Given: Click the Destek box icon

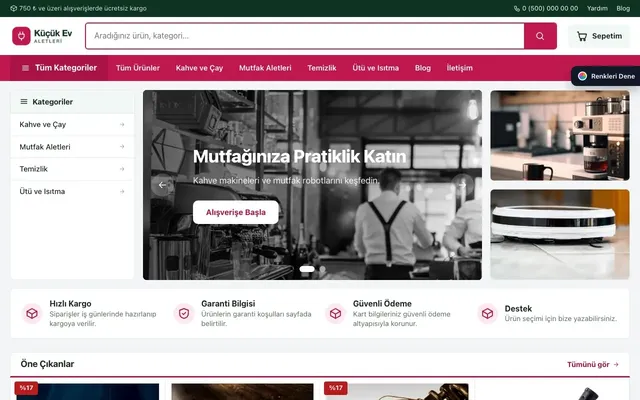Looking at the screenshot, I should 487,313.
